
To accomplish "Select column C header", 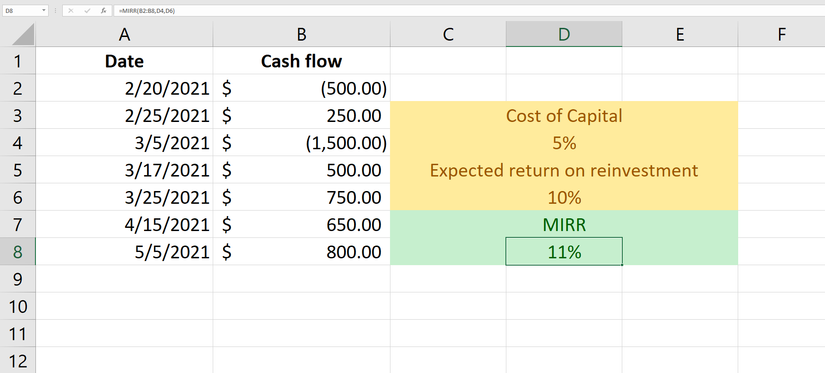I will (x=448, y=35).
